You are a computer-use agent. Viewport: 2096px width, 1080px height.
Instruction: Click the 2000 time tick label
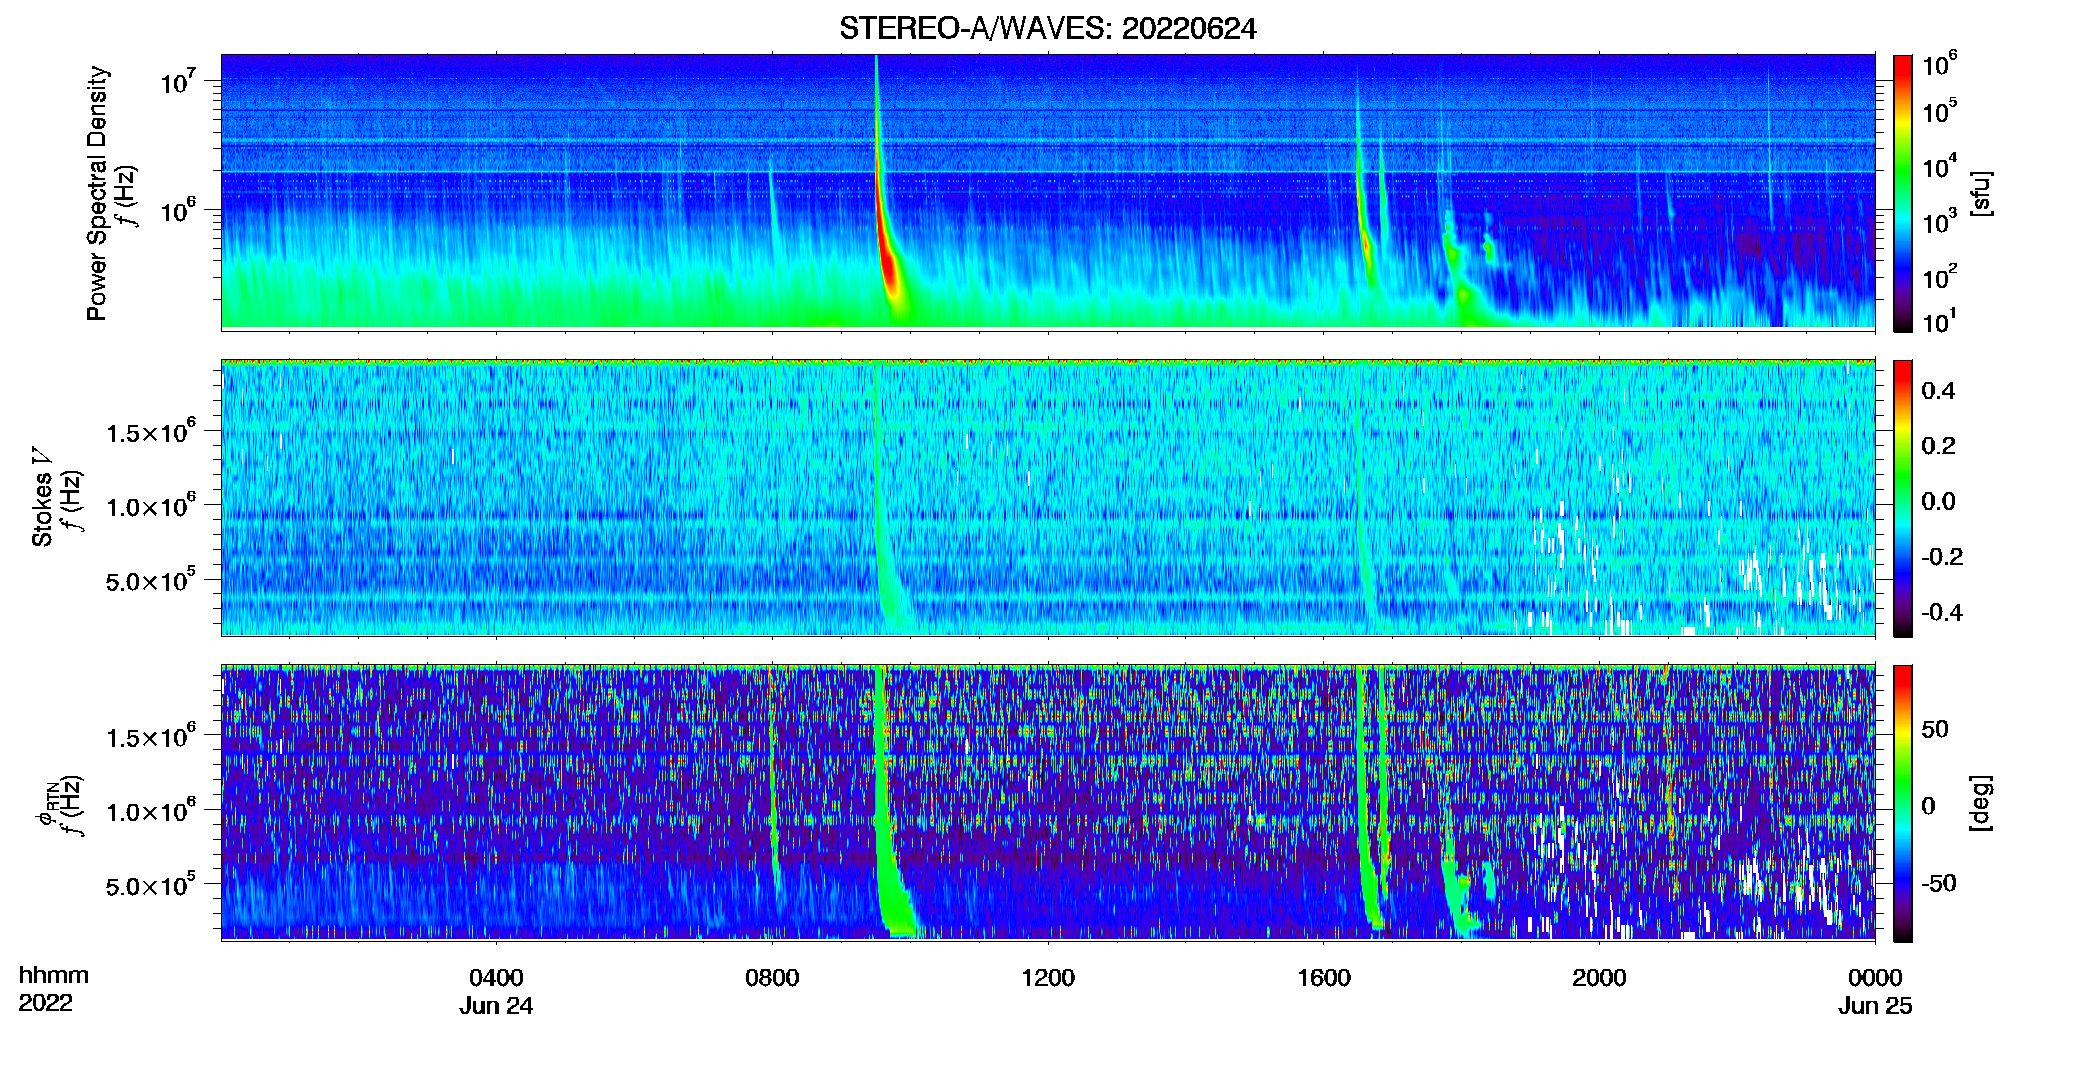pyautogui.click(x=1599, y=977)
